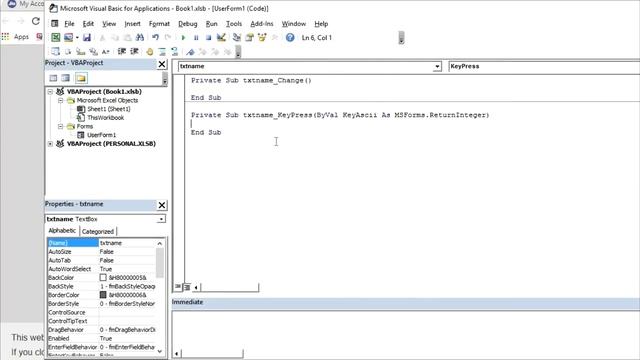
Task: Click the AutoSize property value False
Action: [107, 252]
